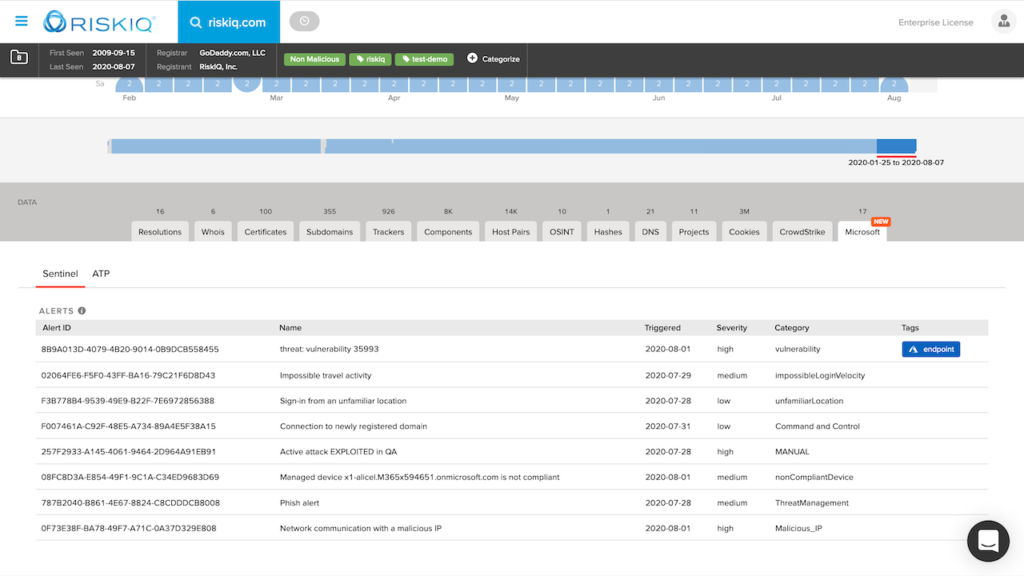
Task: Open the hamburger navigation menu
Action: point(22,22)
